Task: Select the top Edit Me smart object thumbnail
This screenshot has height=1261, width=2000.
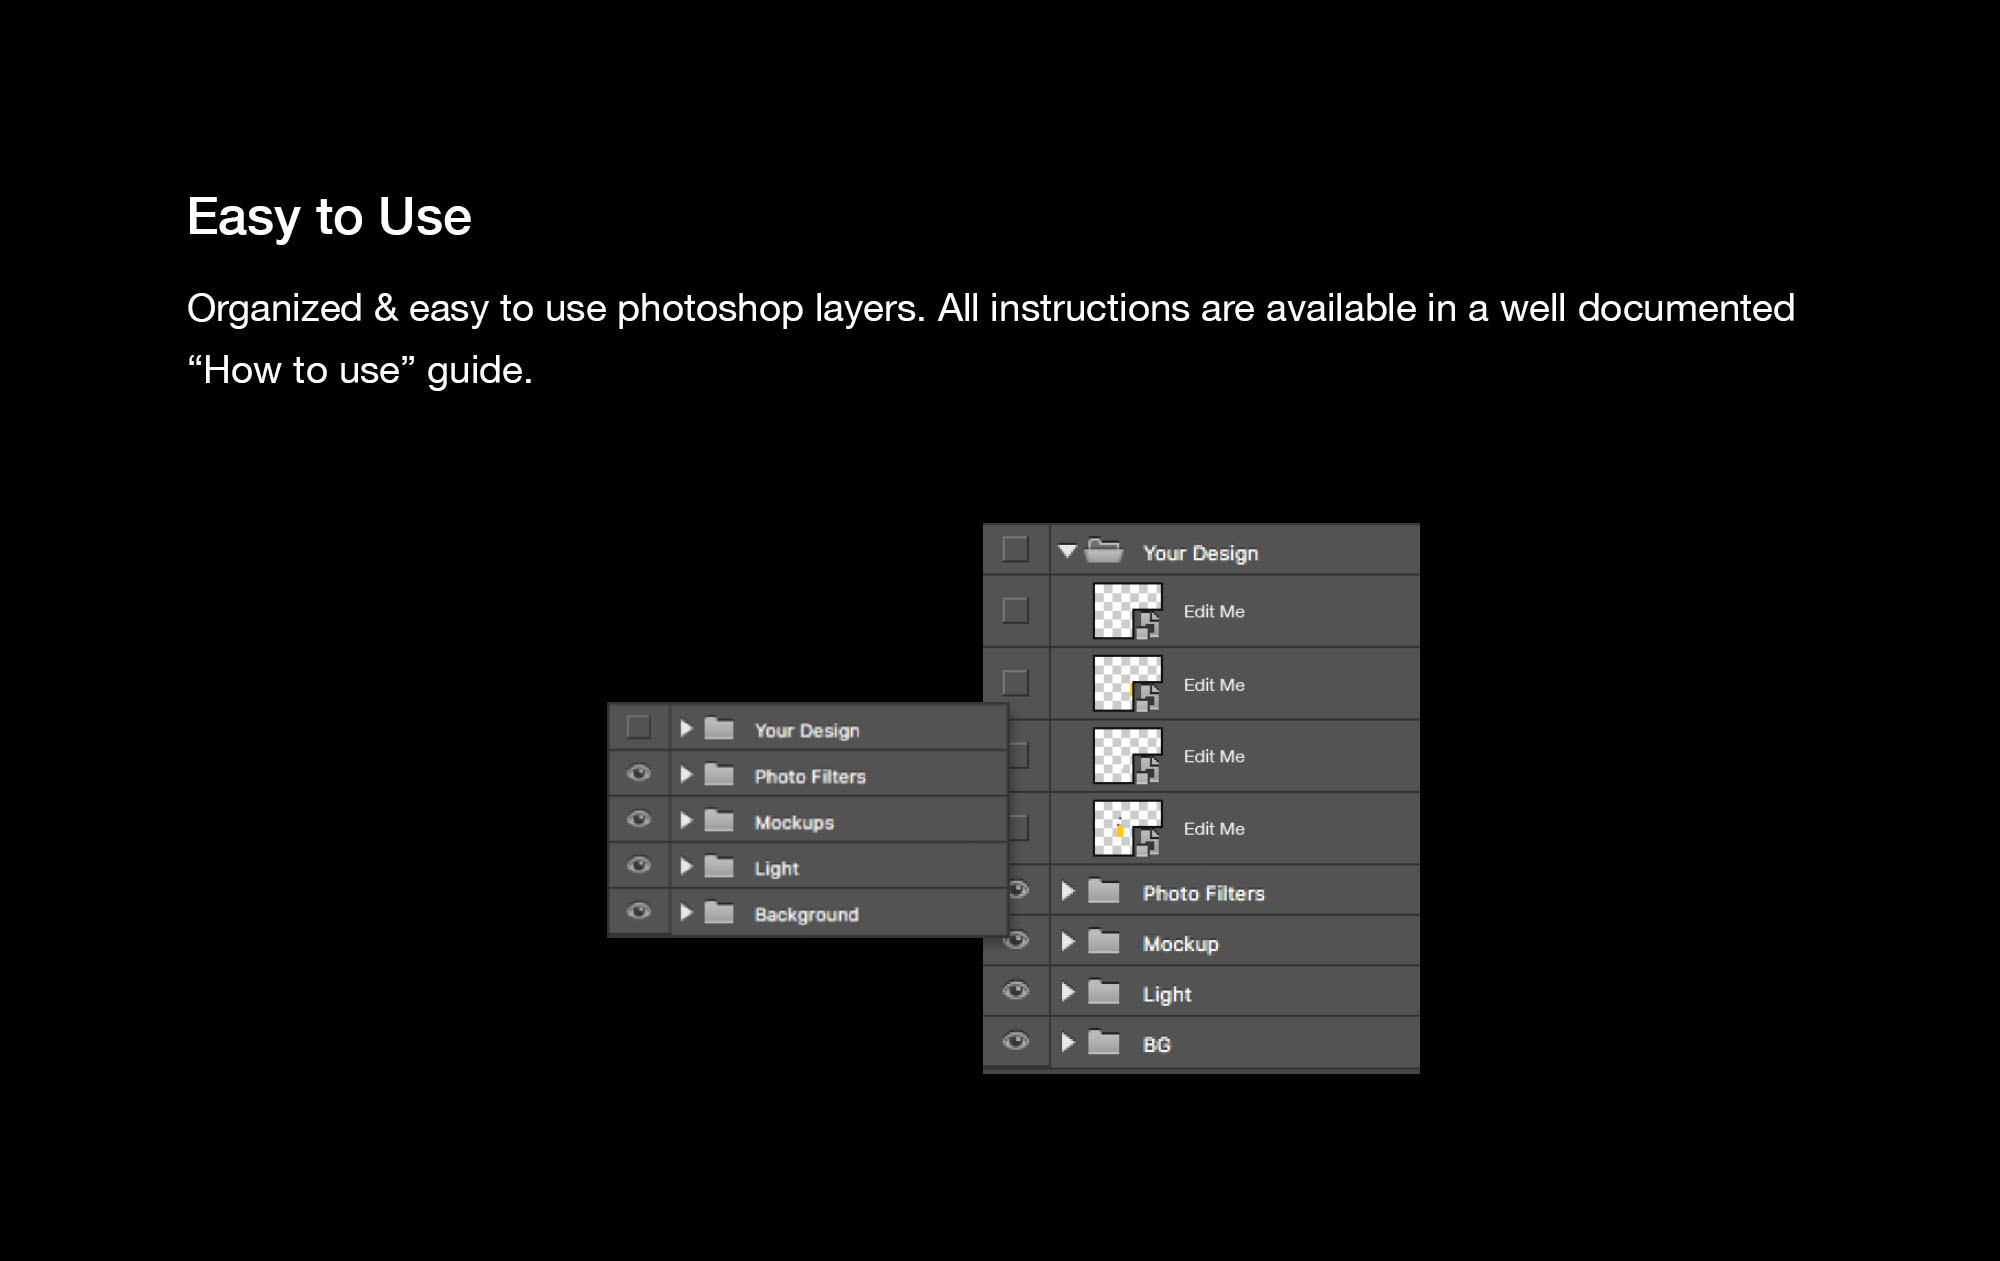Action: [1127, 611]
